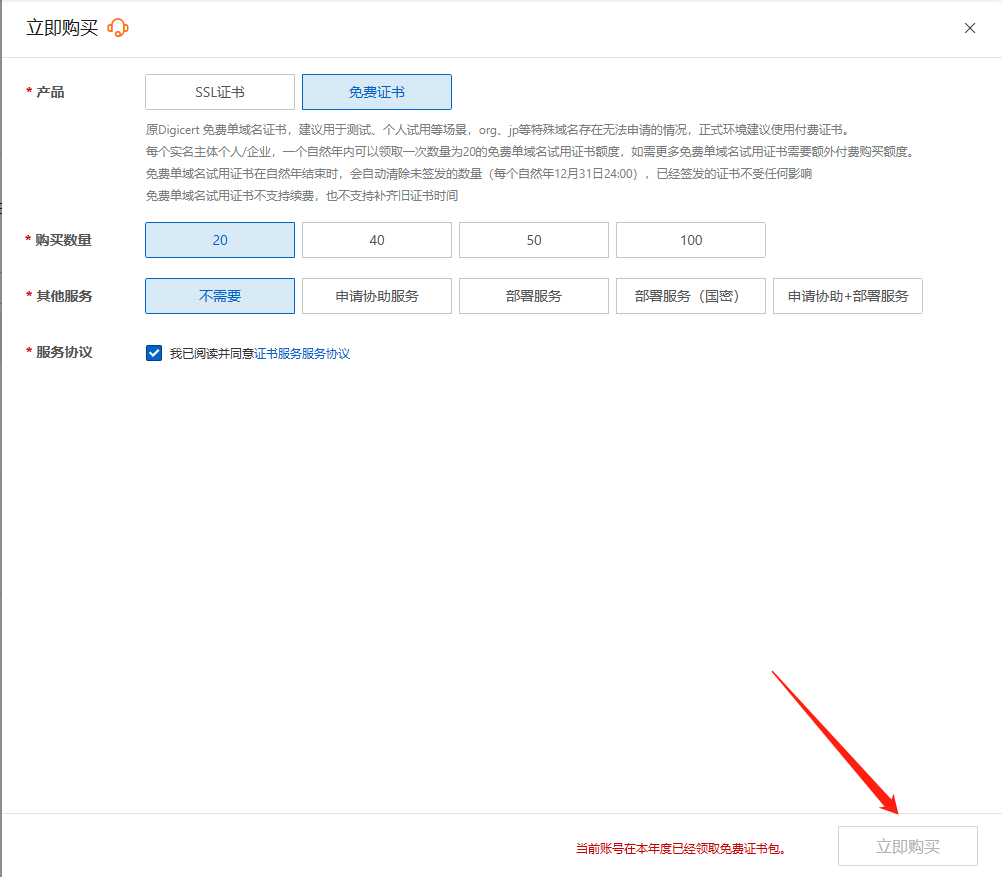Choose purchase quantity 20
The image size is (1002, 877).
(220, 240)
